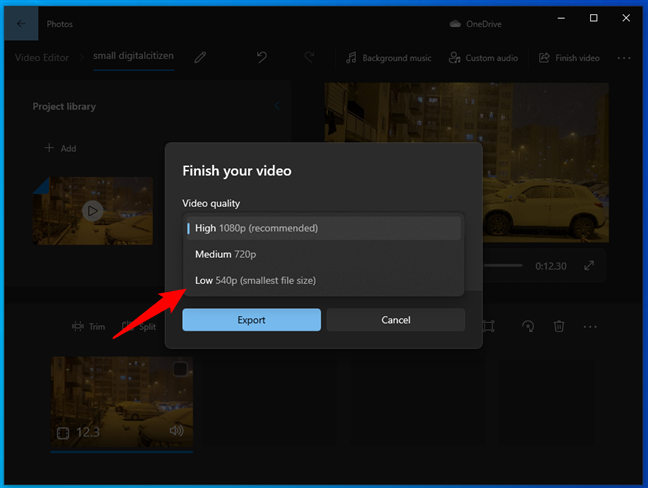Viewport: 648px width, 488px height.
Task: Open top toolbar more options ellipsis
Action: point(624,58)
